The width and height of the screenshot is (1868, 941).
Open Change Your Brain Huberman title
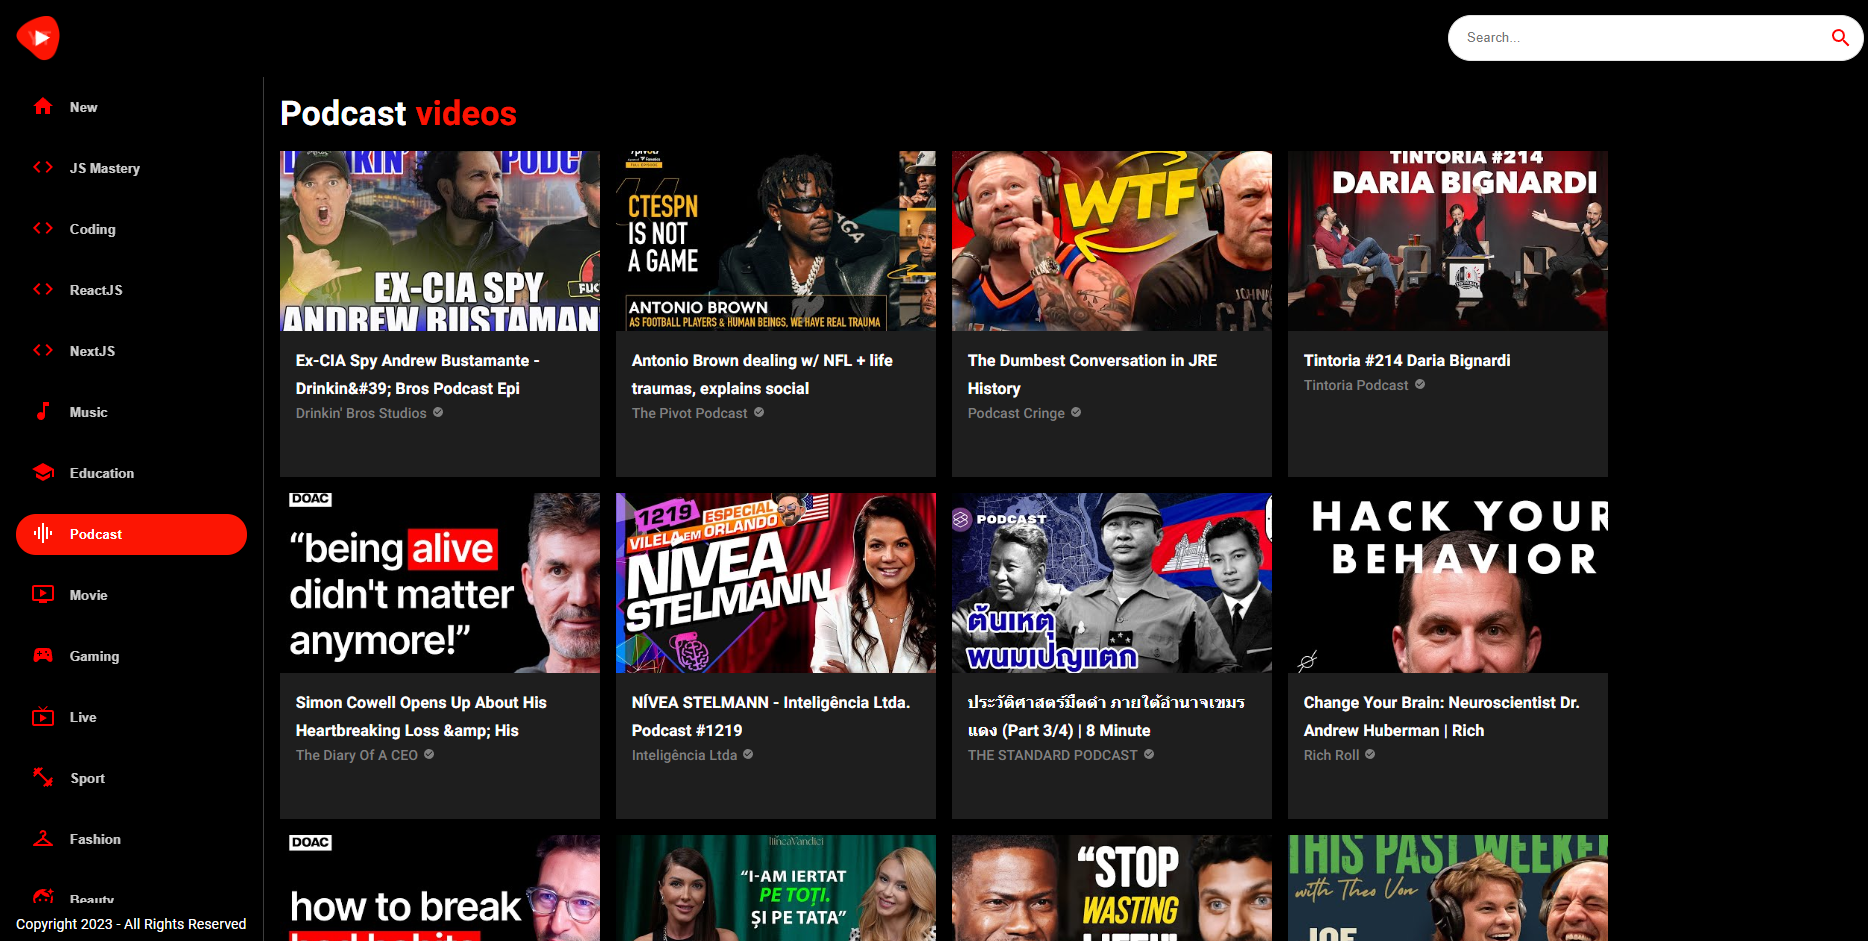pos(1441,716)
